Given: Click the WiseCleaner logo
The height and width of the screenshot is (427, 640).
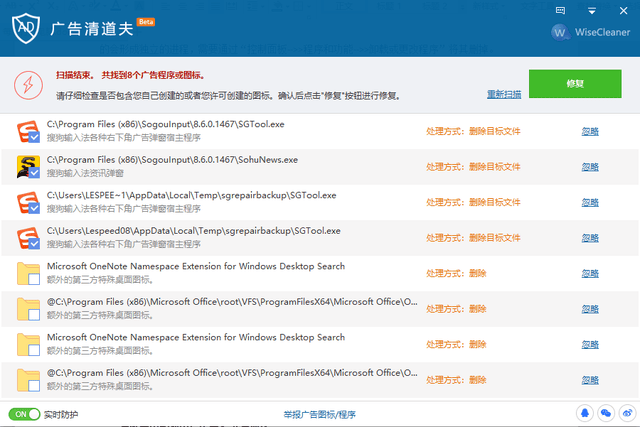Looking at the screenshot, I should click(591, 32).
